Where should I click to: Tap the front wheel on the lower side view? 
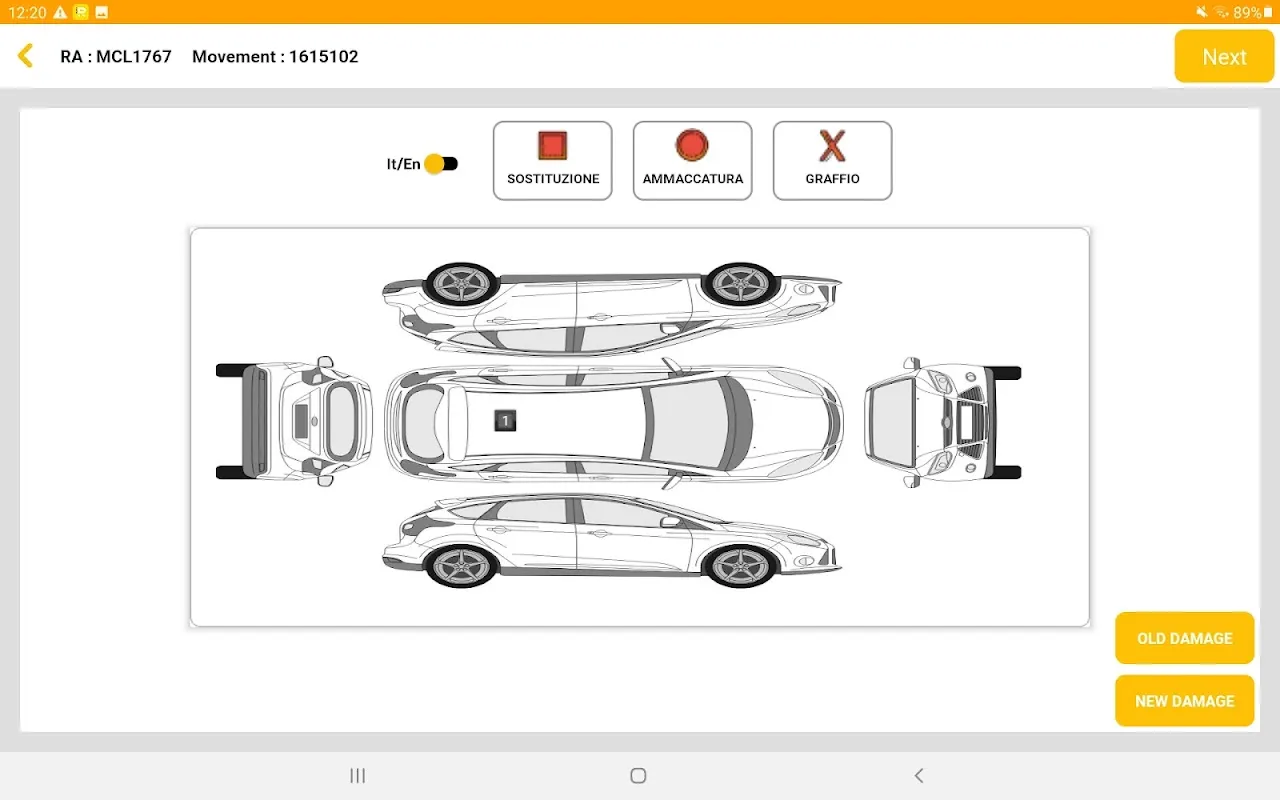pyautogui.click(x=741, y=566)
